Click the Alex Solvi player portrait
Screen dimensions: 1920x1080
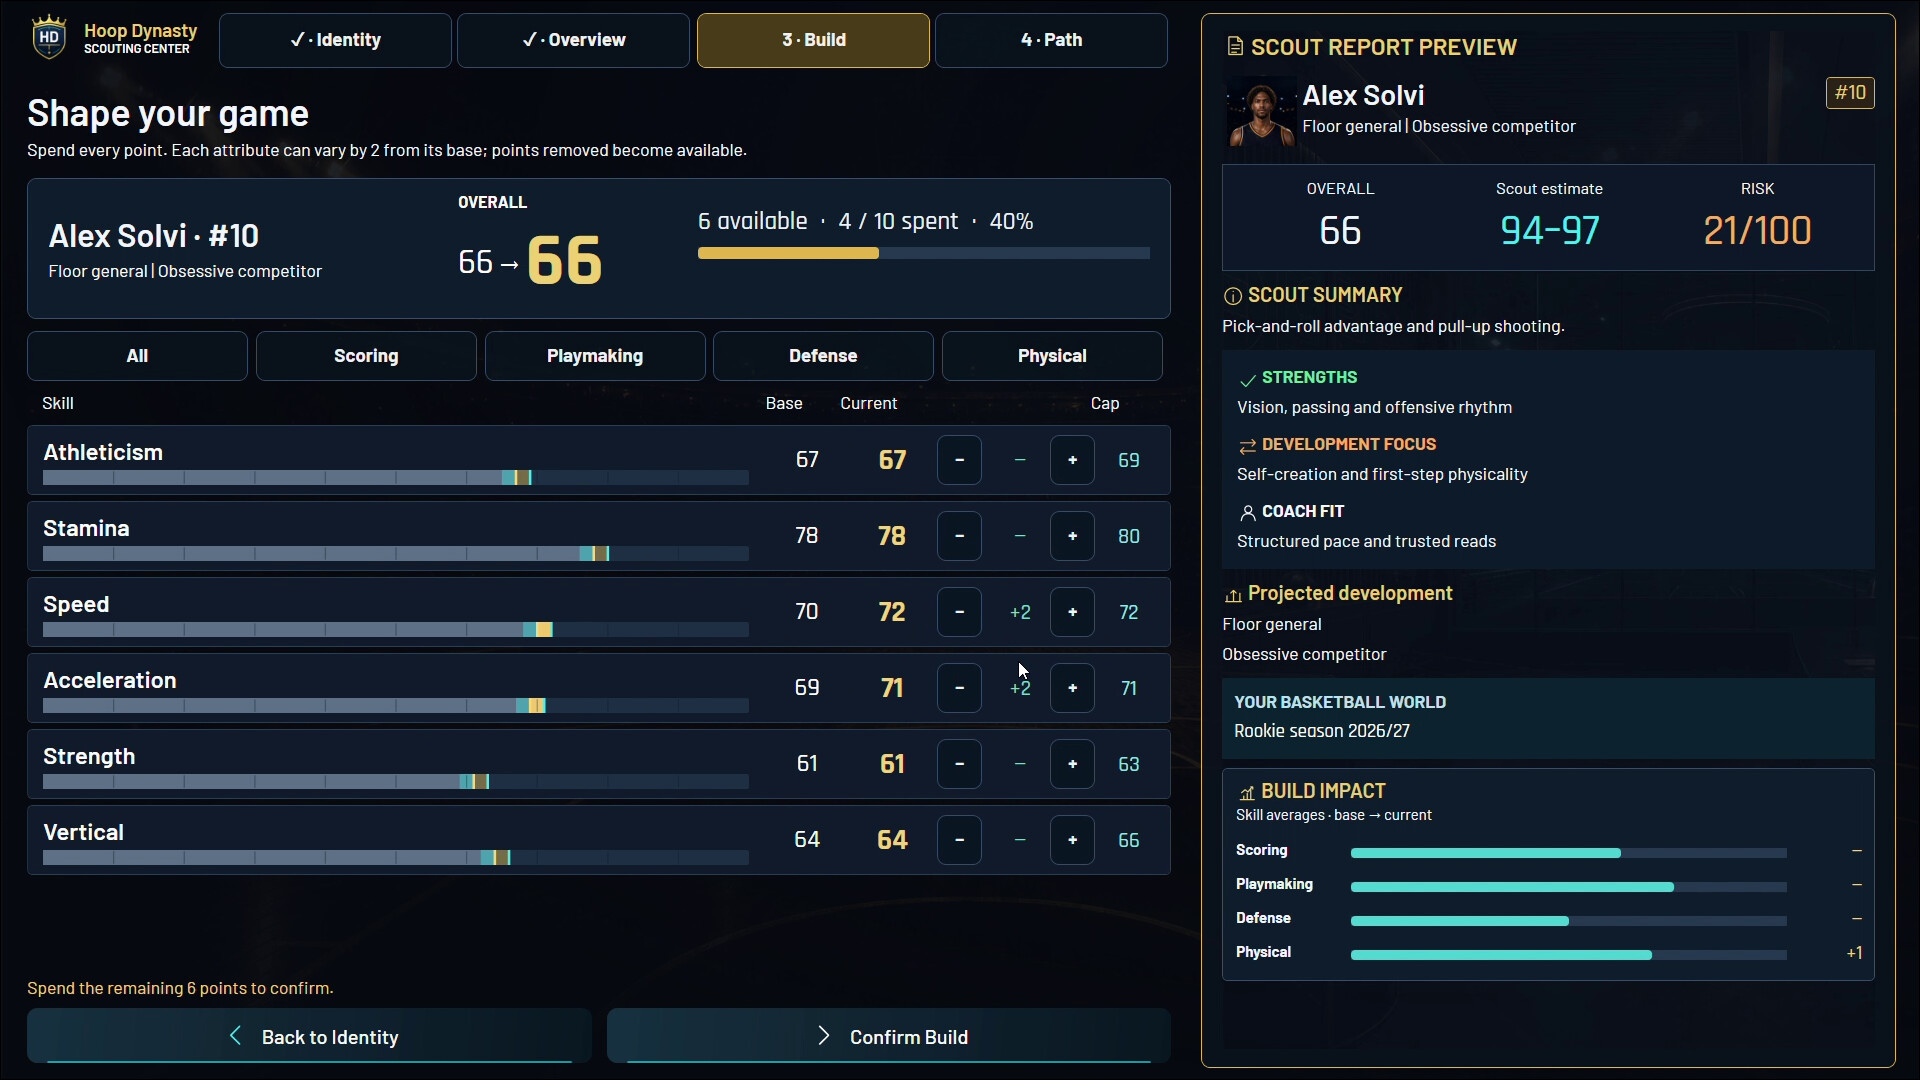tap(1261, 113)
